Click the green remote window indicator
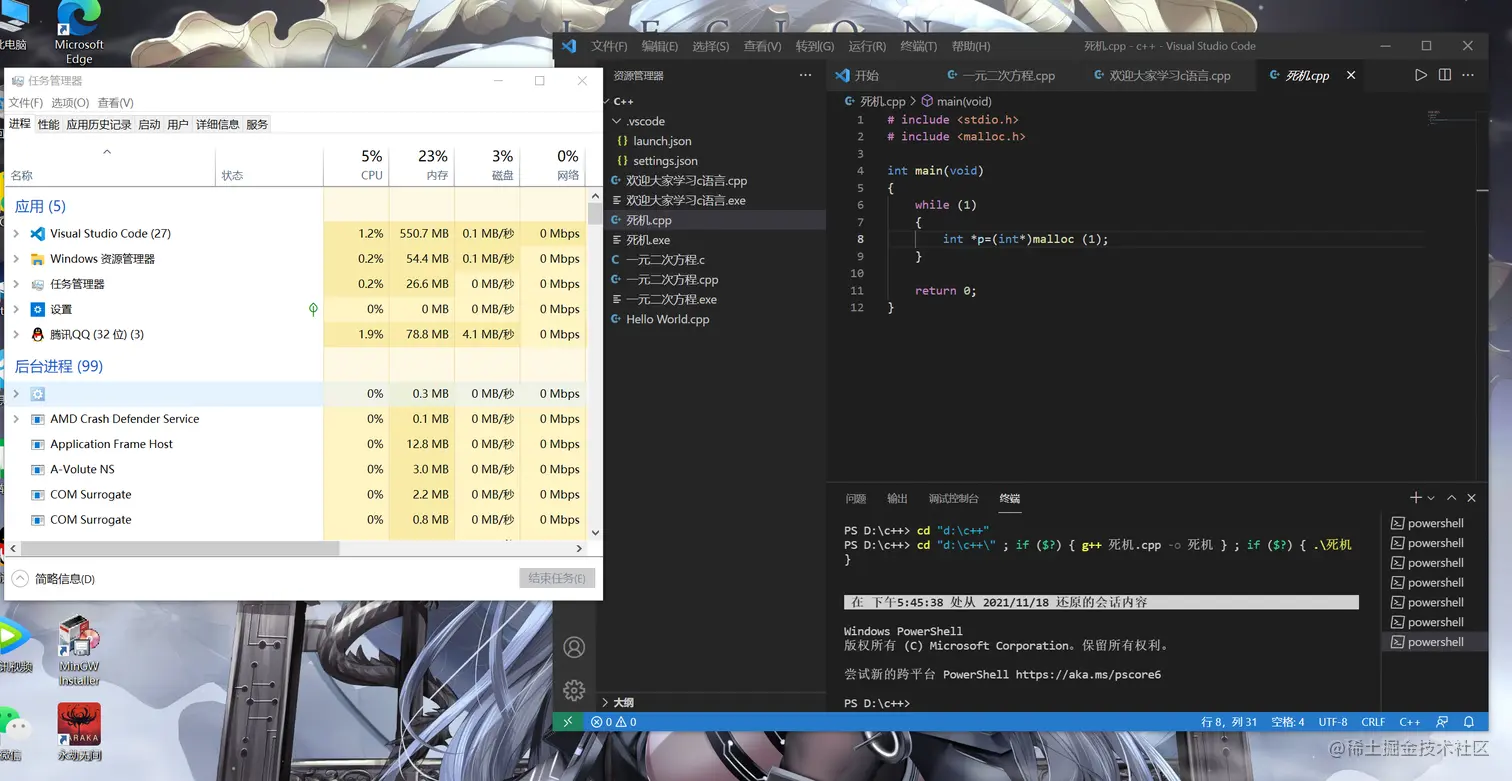Viewport: 1512px width, 781px height. point(568,721)
